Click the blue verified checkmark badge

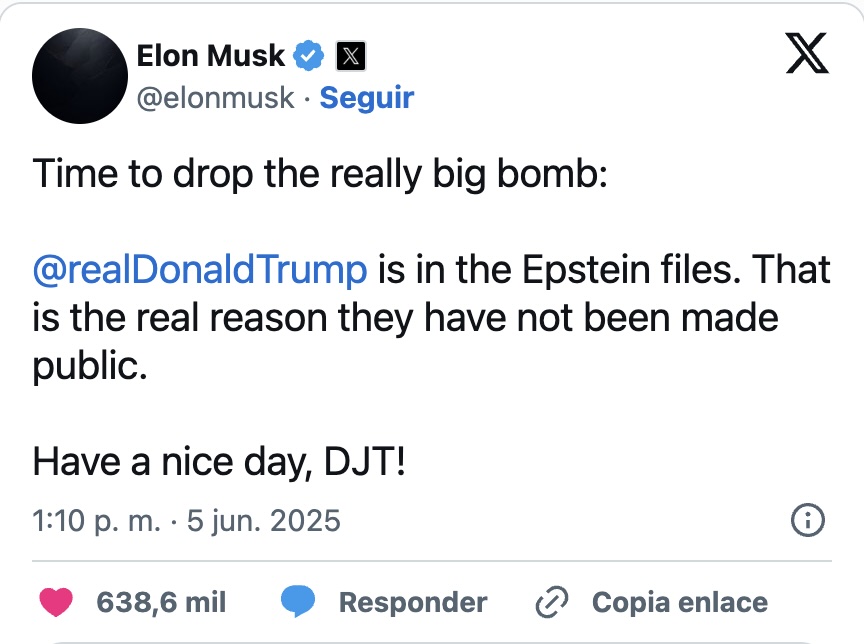[x=309, y=57]
